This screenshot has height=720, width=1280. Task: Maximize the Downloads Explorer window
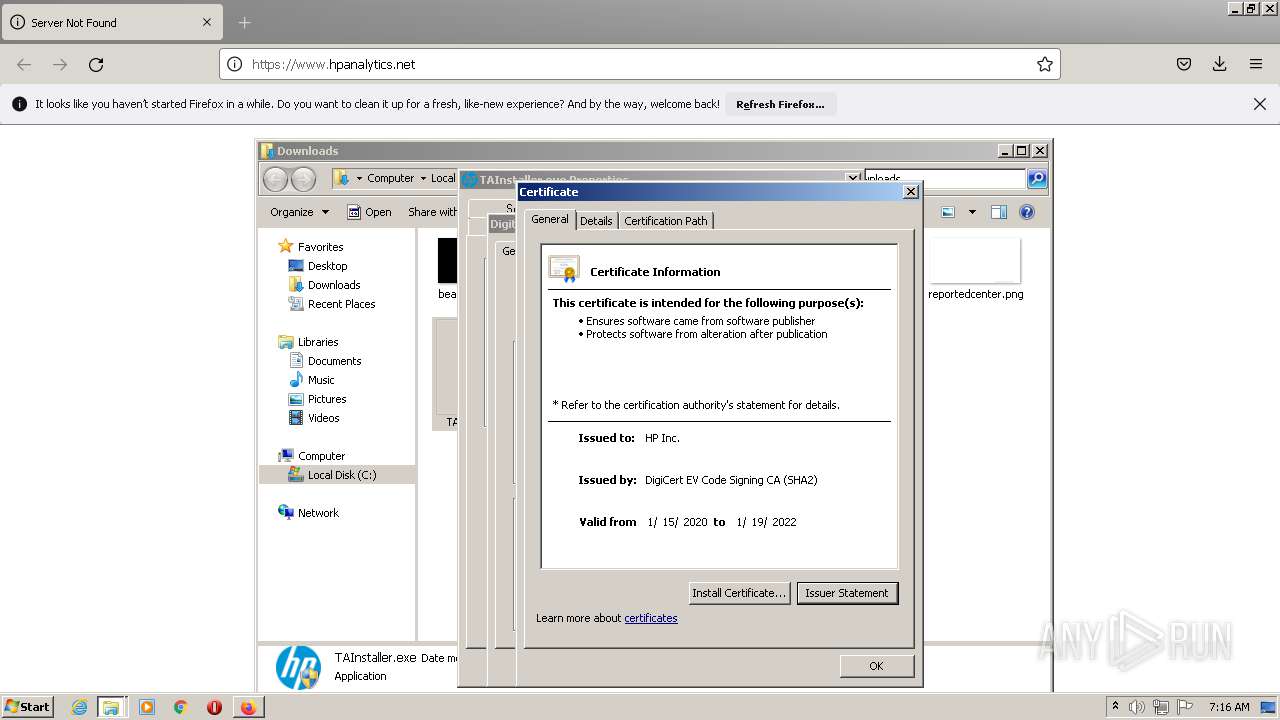1021,151
